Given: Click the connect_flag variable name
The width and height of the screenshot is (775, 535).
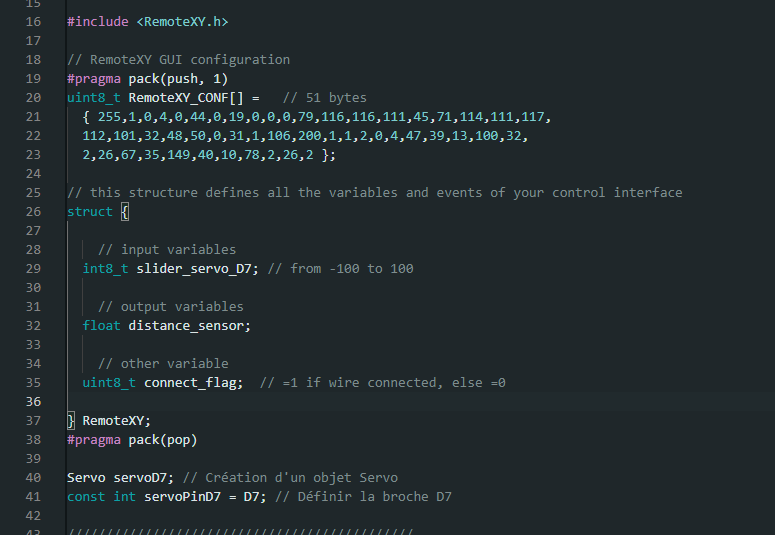Looking at the screenshot, I should pos(193,383).
